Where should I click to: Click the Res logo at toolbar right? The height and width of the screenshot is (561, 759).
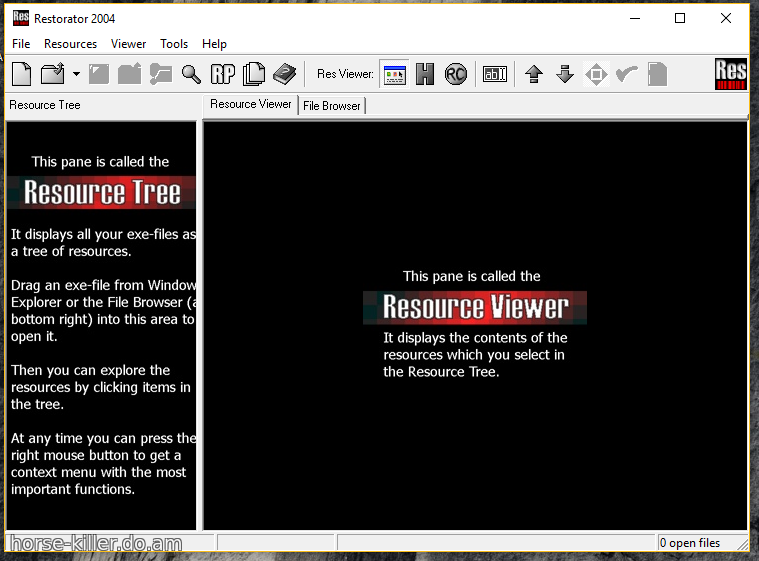pos(731,74)
